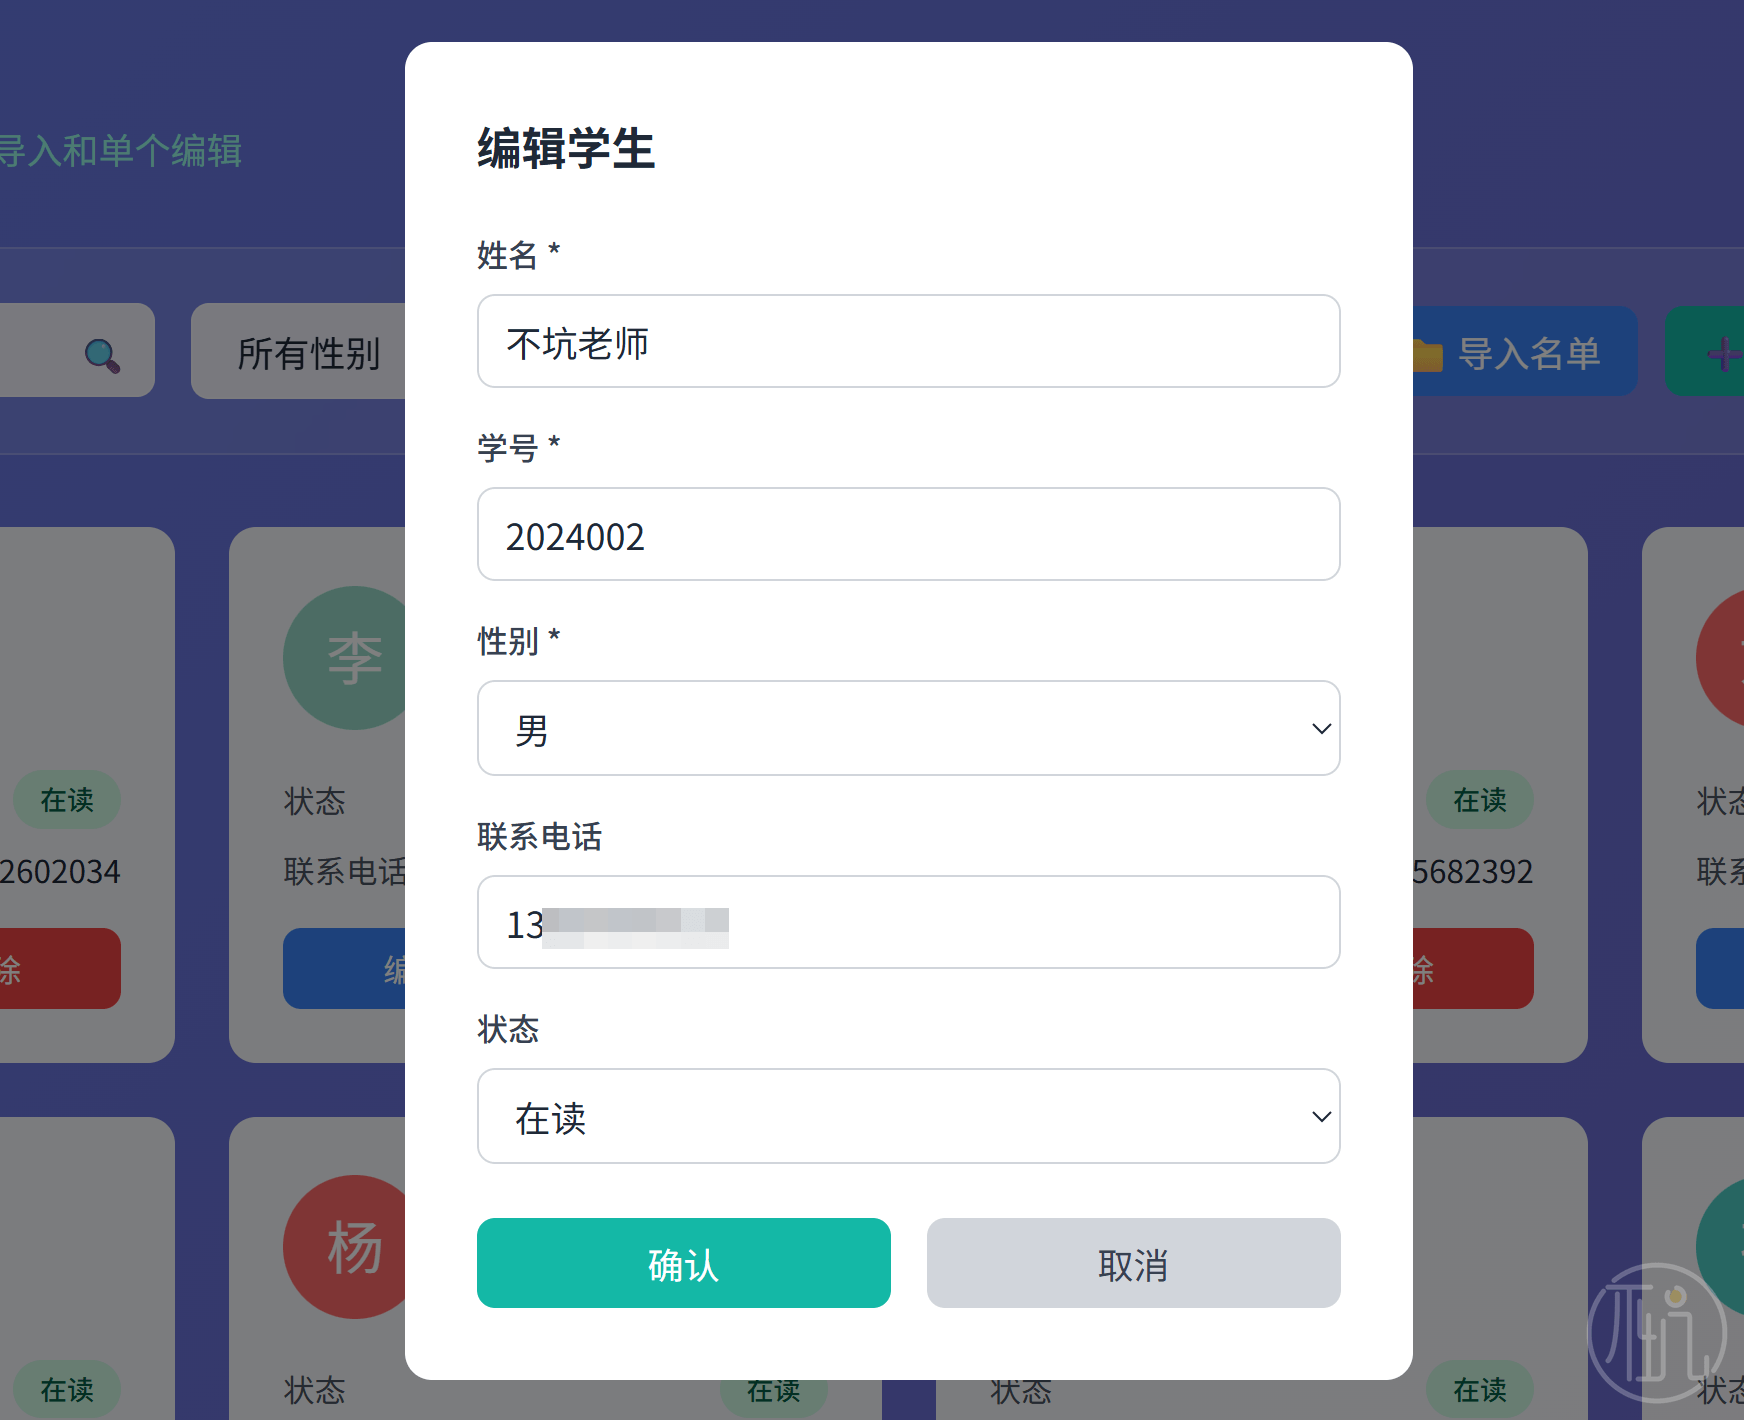The height and width of the screenshot is (1420, 1744).
Task: Focus the 姓名 input field
Action: [x=907, y=341]
